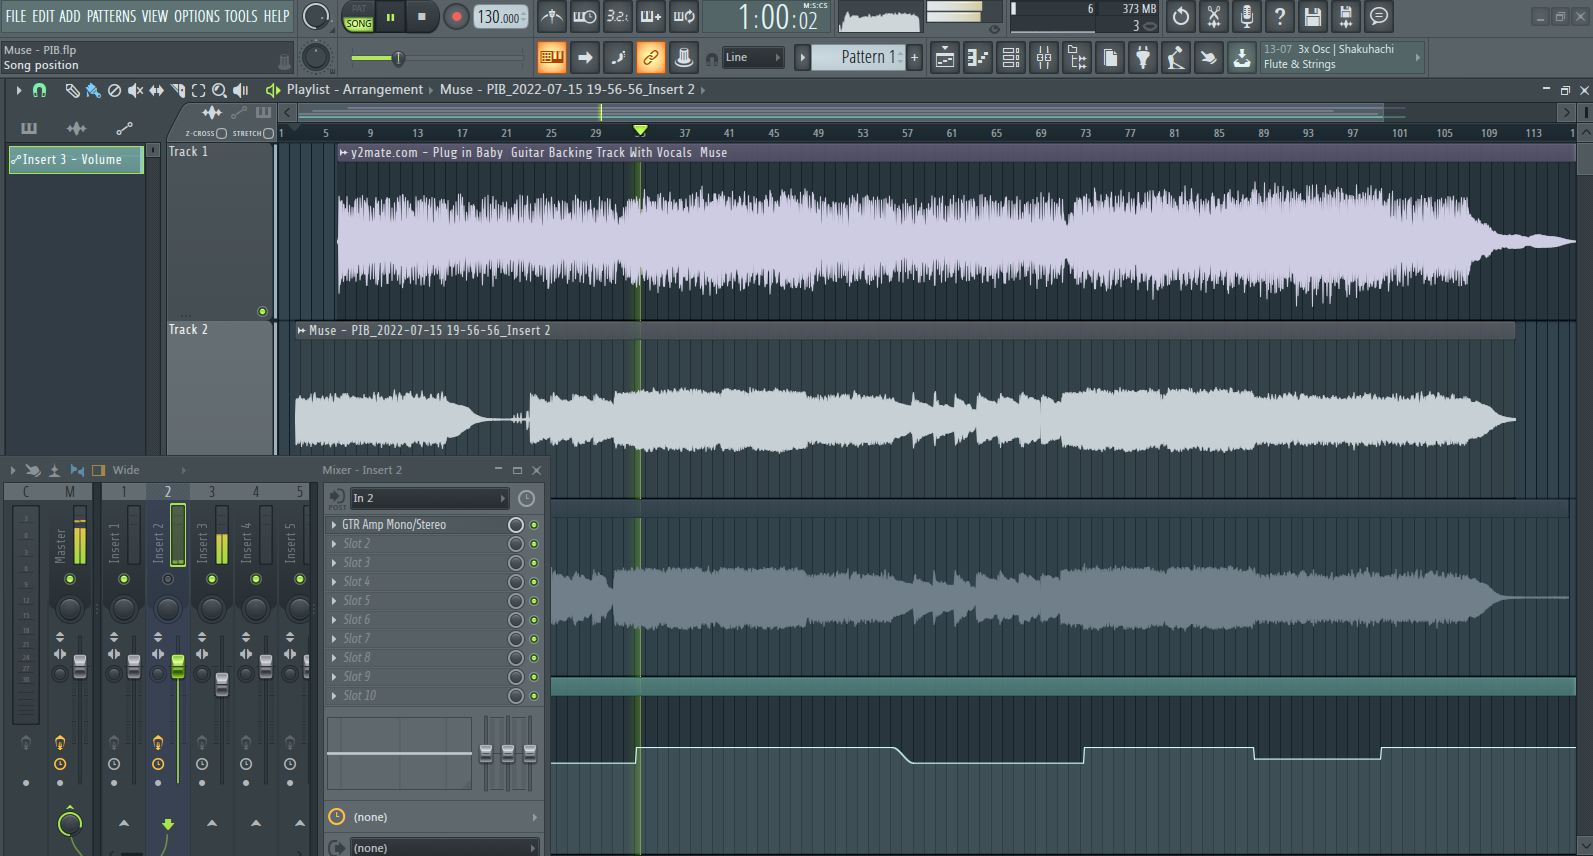Open the Channel rack icon
1593x856 pixels.
tap(1011, 58)
